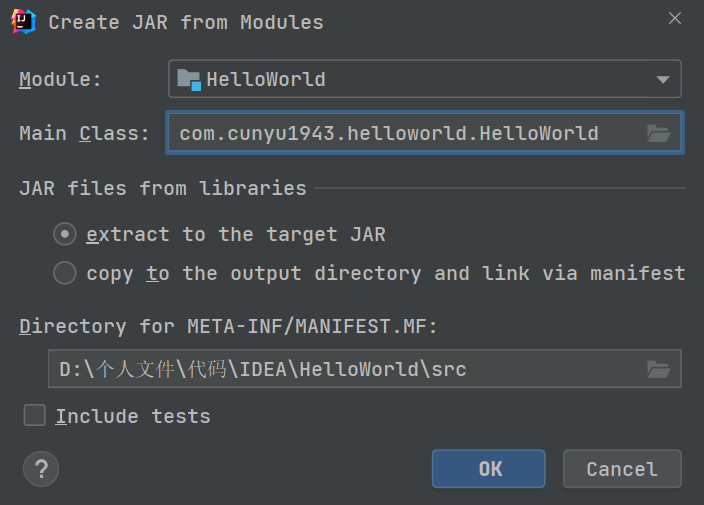This screenshot has height=505, width=704.
Task: Click the HelloWorld module folder icon
Action: 188,79
